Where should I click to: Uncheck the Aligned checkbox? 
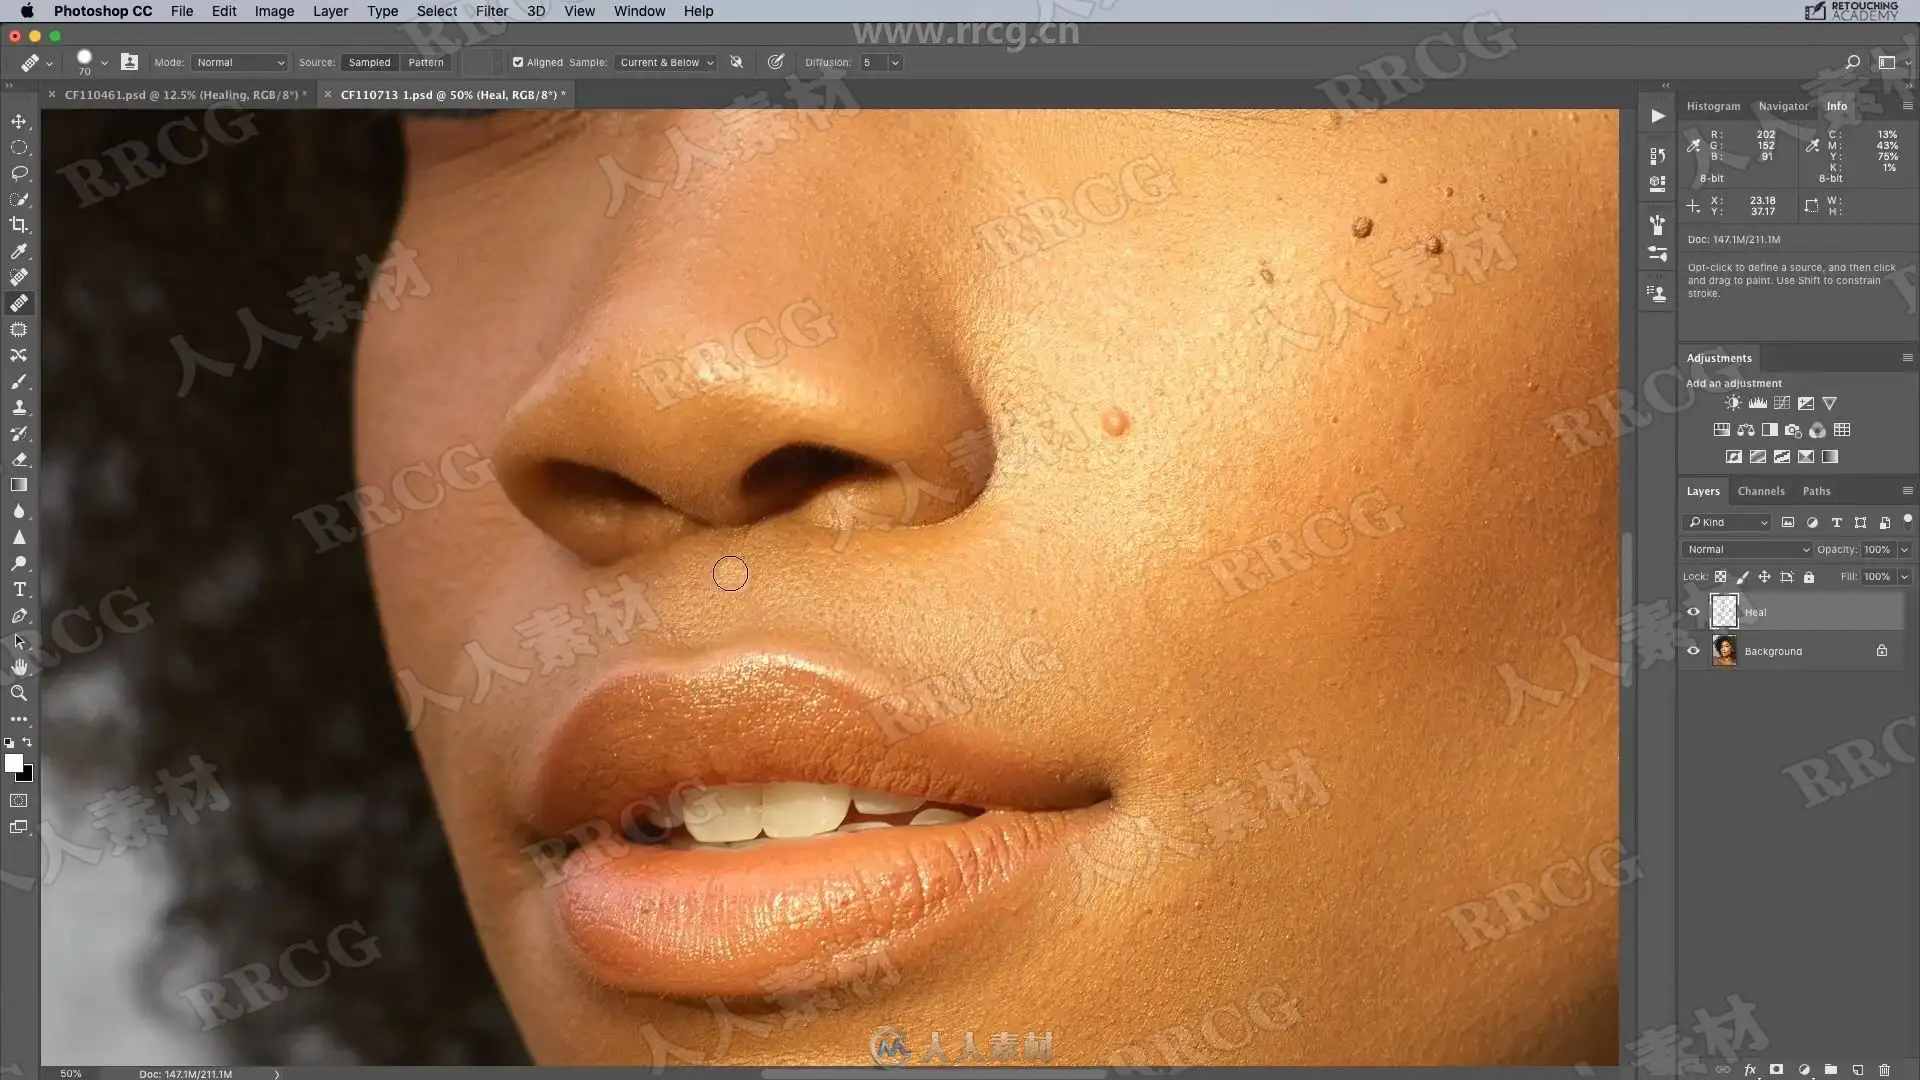pos(518,62)
